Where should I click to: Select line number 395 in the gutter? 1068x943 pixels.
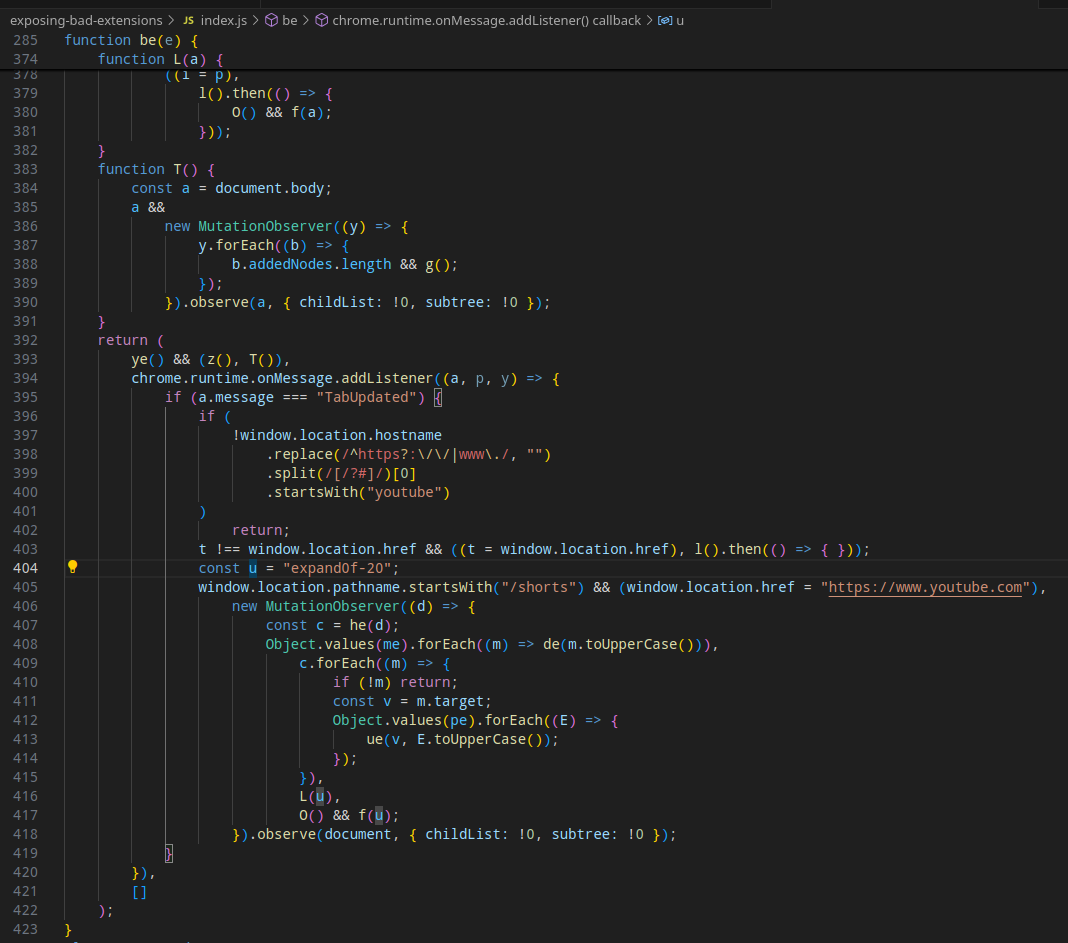click(25, 397)
